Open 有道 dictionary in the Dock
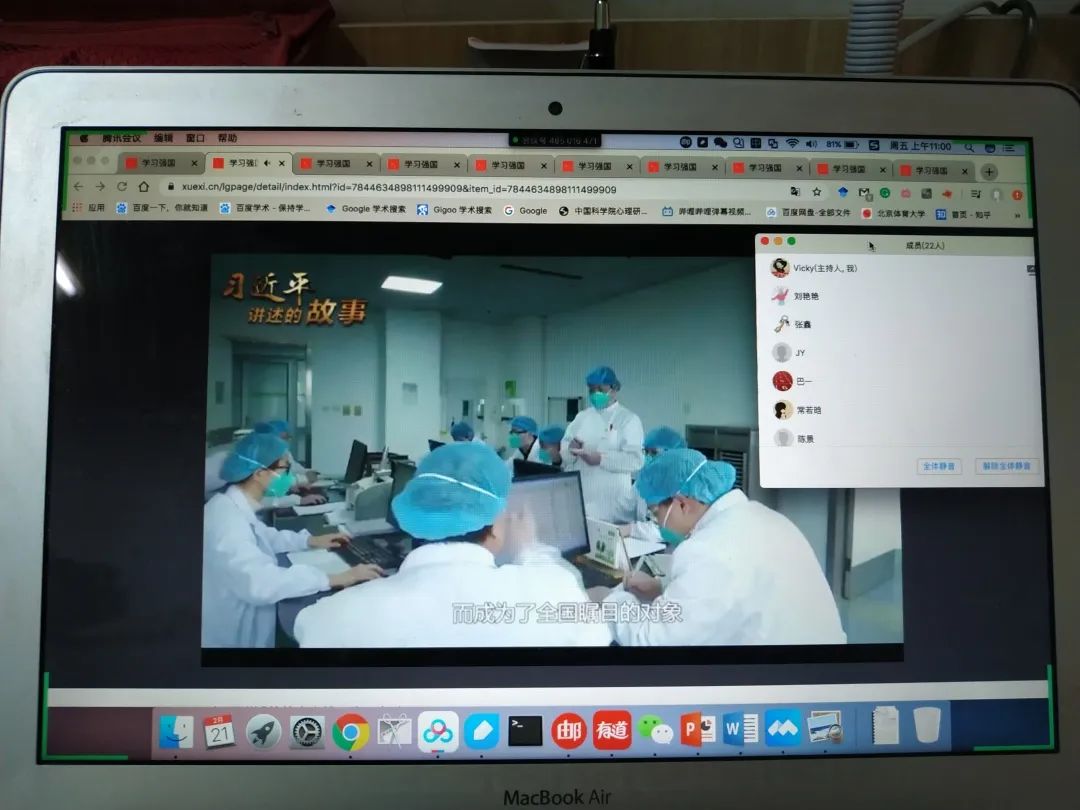Screen dimensions: 1080x810 point(612,730)
